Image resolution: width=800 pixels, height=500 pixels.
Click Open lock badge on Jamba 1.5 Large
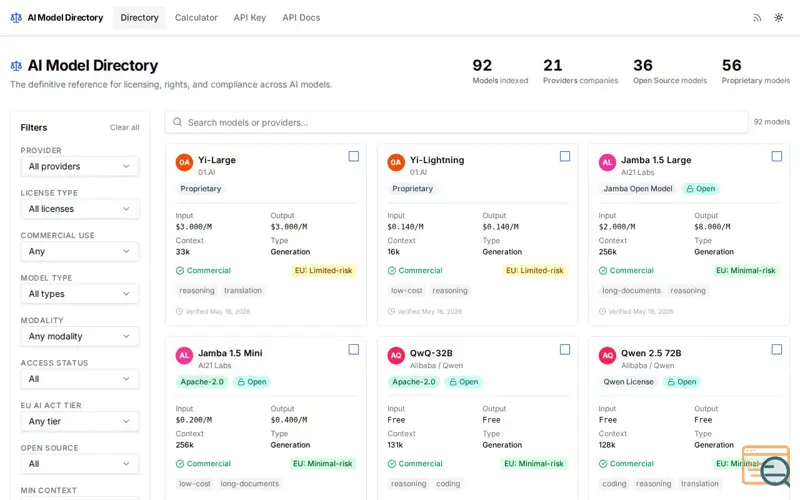[x=700, y=189]
